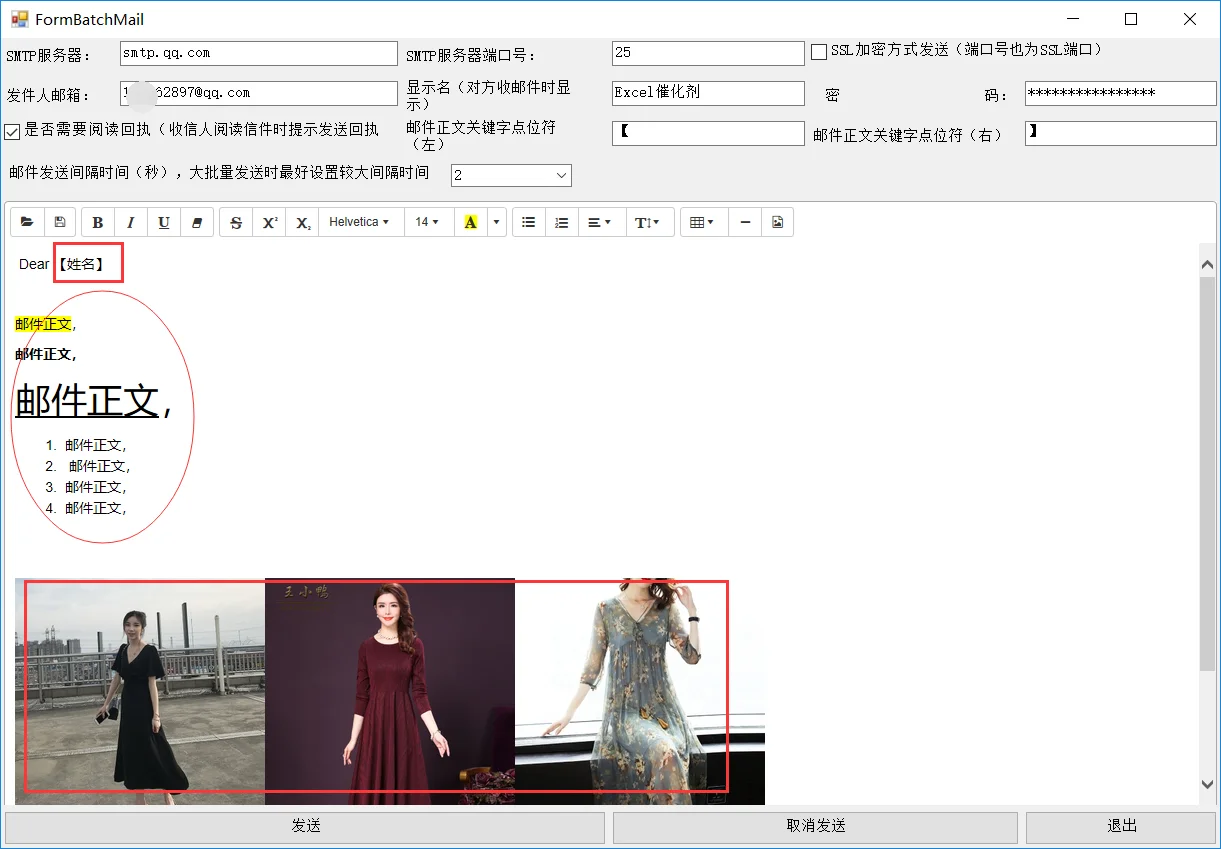This screenshot has height=849, width=1221.
Task: Click the open file folder icon
Action: (27, 222)
